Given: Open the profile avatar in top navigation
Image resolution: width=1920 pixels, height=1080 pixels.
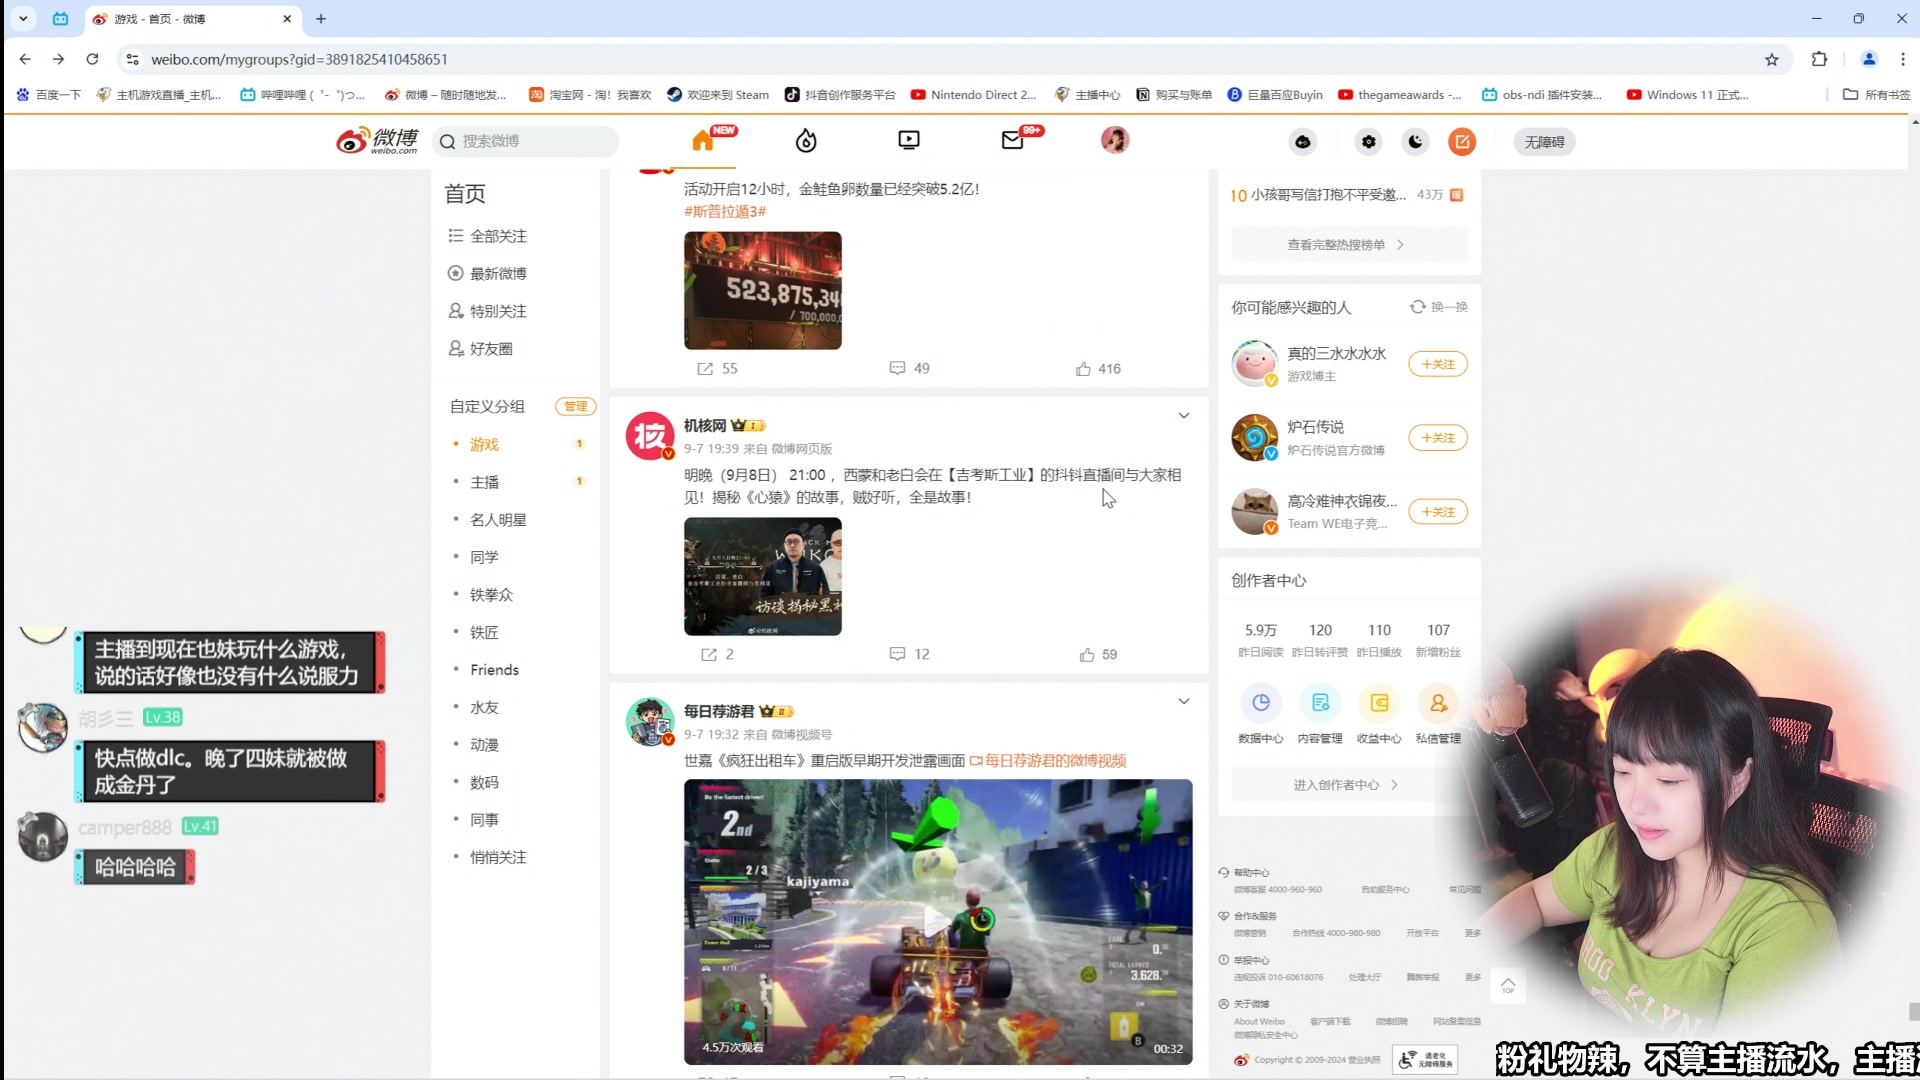Looking at the screenshot, I should [1115, 140].
